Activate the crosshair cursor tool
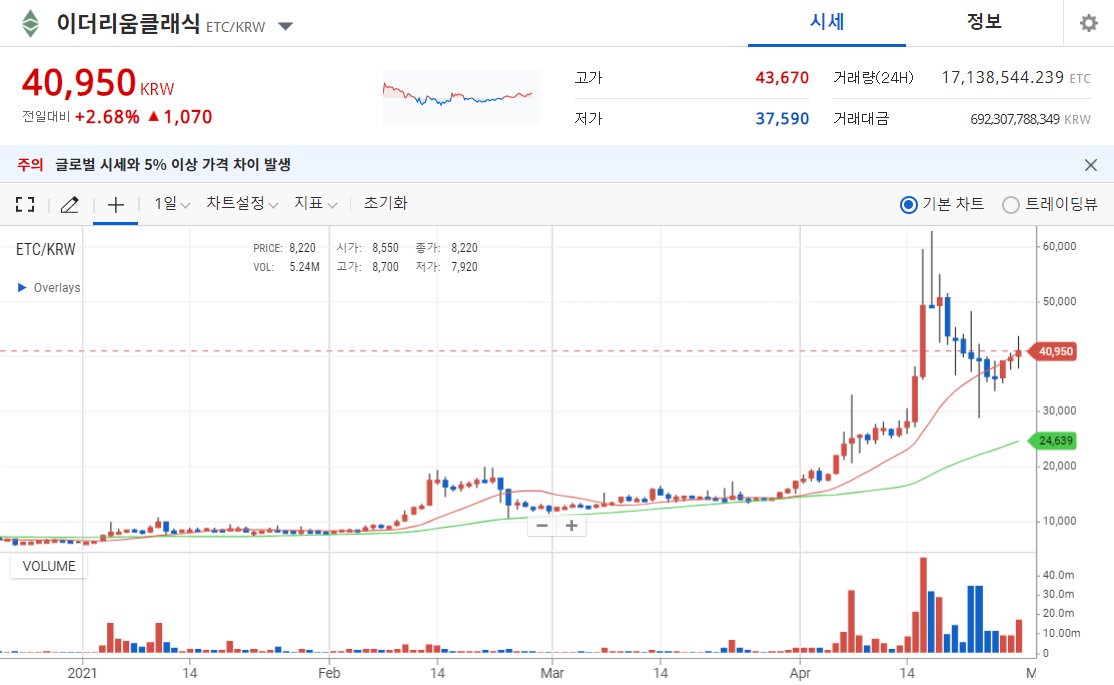1114x685 pixels. tap(115, 205)
